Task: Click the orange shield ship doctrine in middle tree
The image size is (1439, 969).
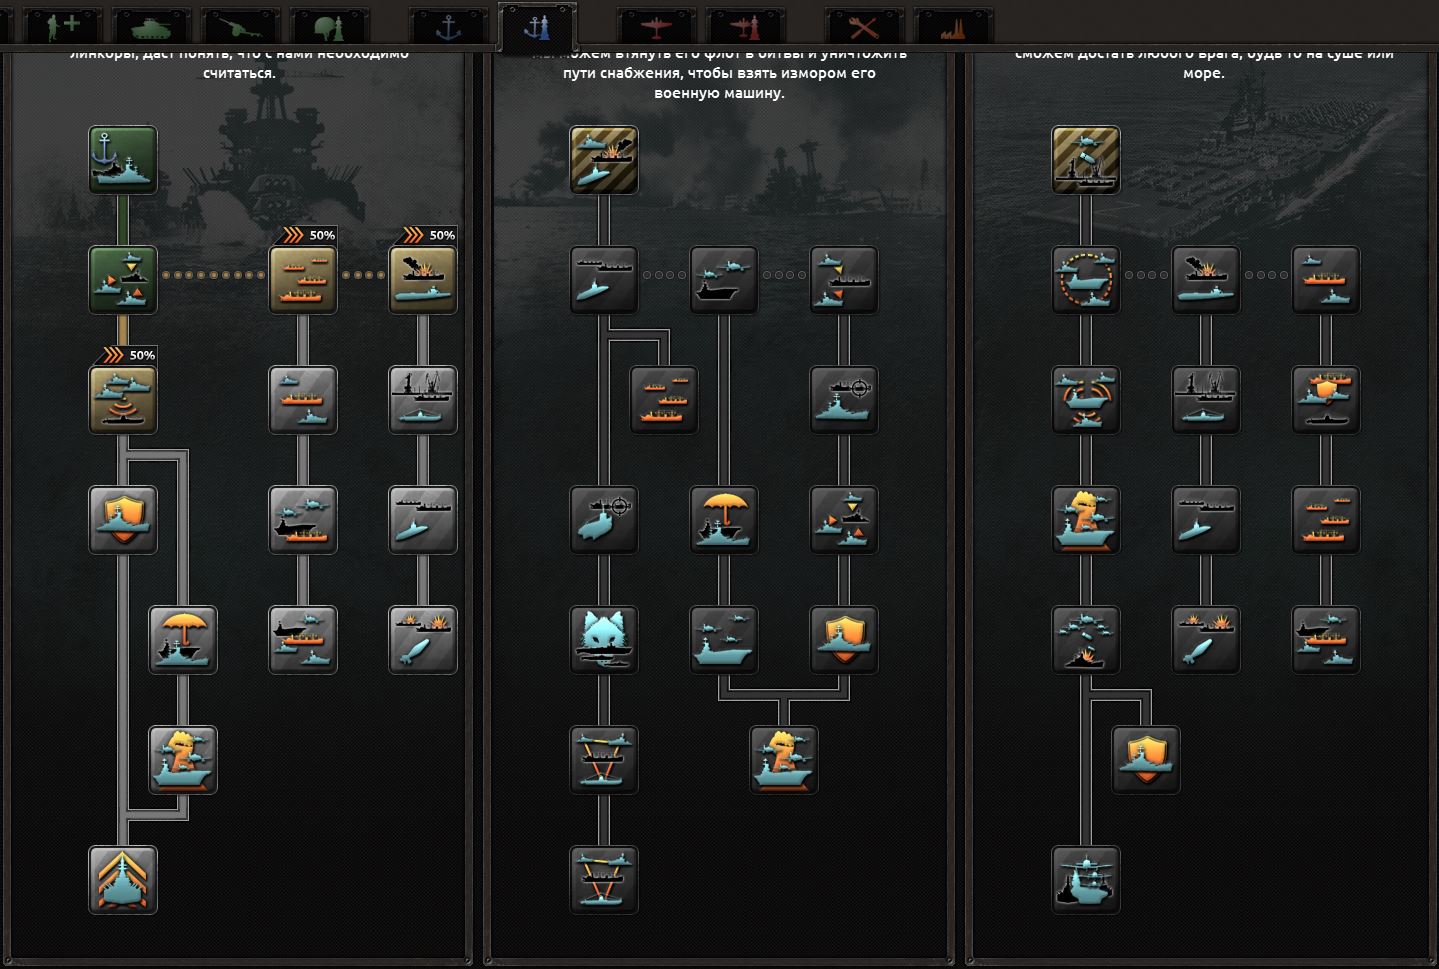Action: pos(844,640)
